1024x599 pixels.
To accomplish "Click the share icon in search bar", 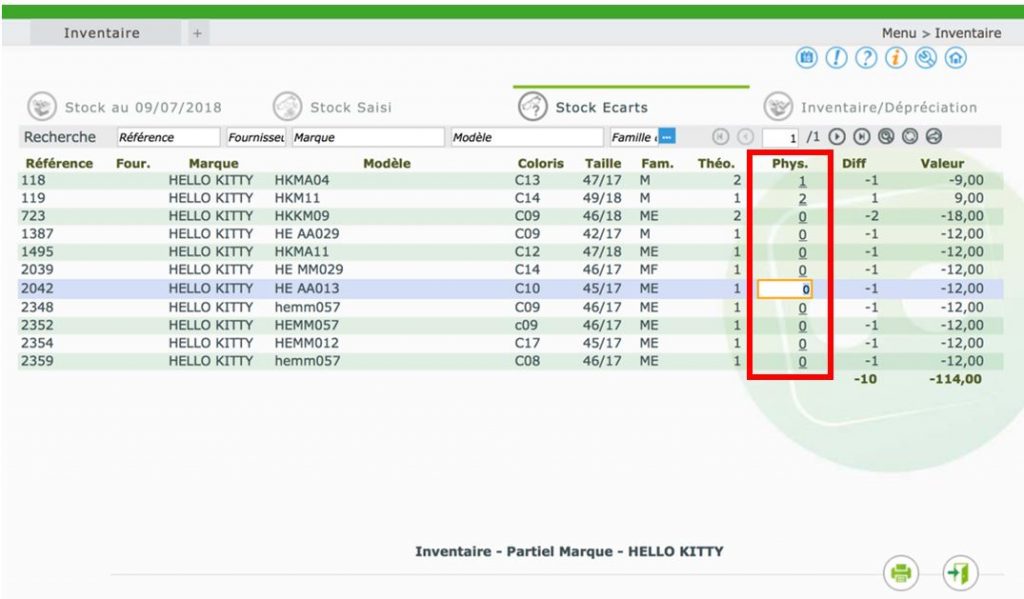I will pos(934,137).
